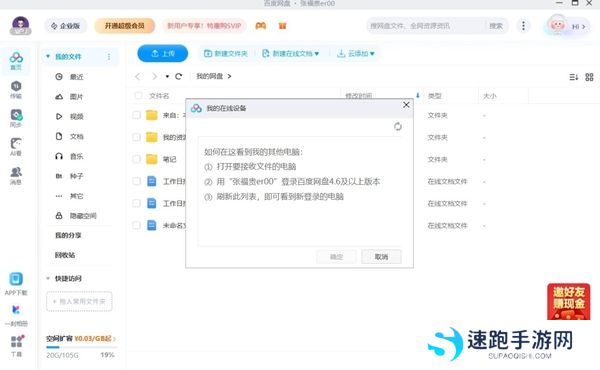
Task: Click the 空间扩容 expansion link
Action: 81,338
